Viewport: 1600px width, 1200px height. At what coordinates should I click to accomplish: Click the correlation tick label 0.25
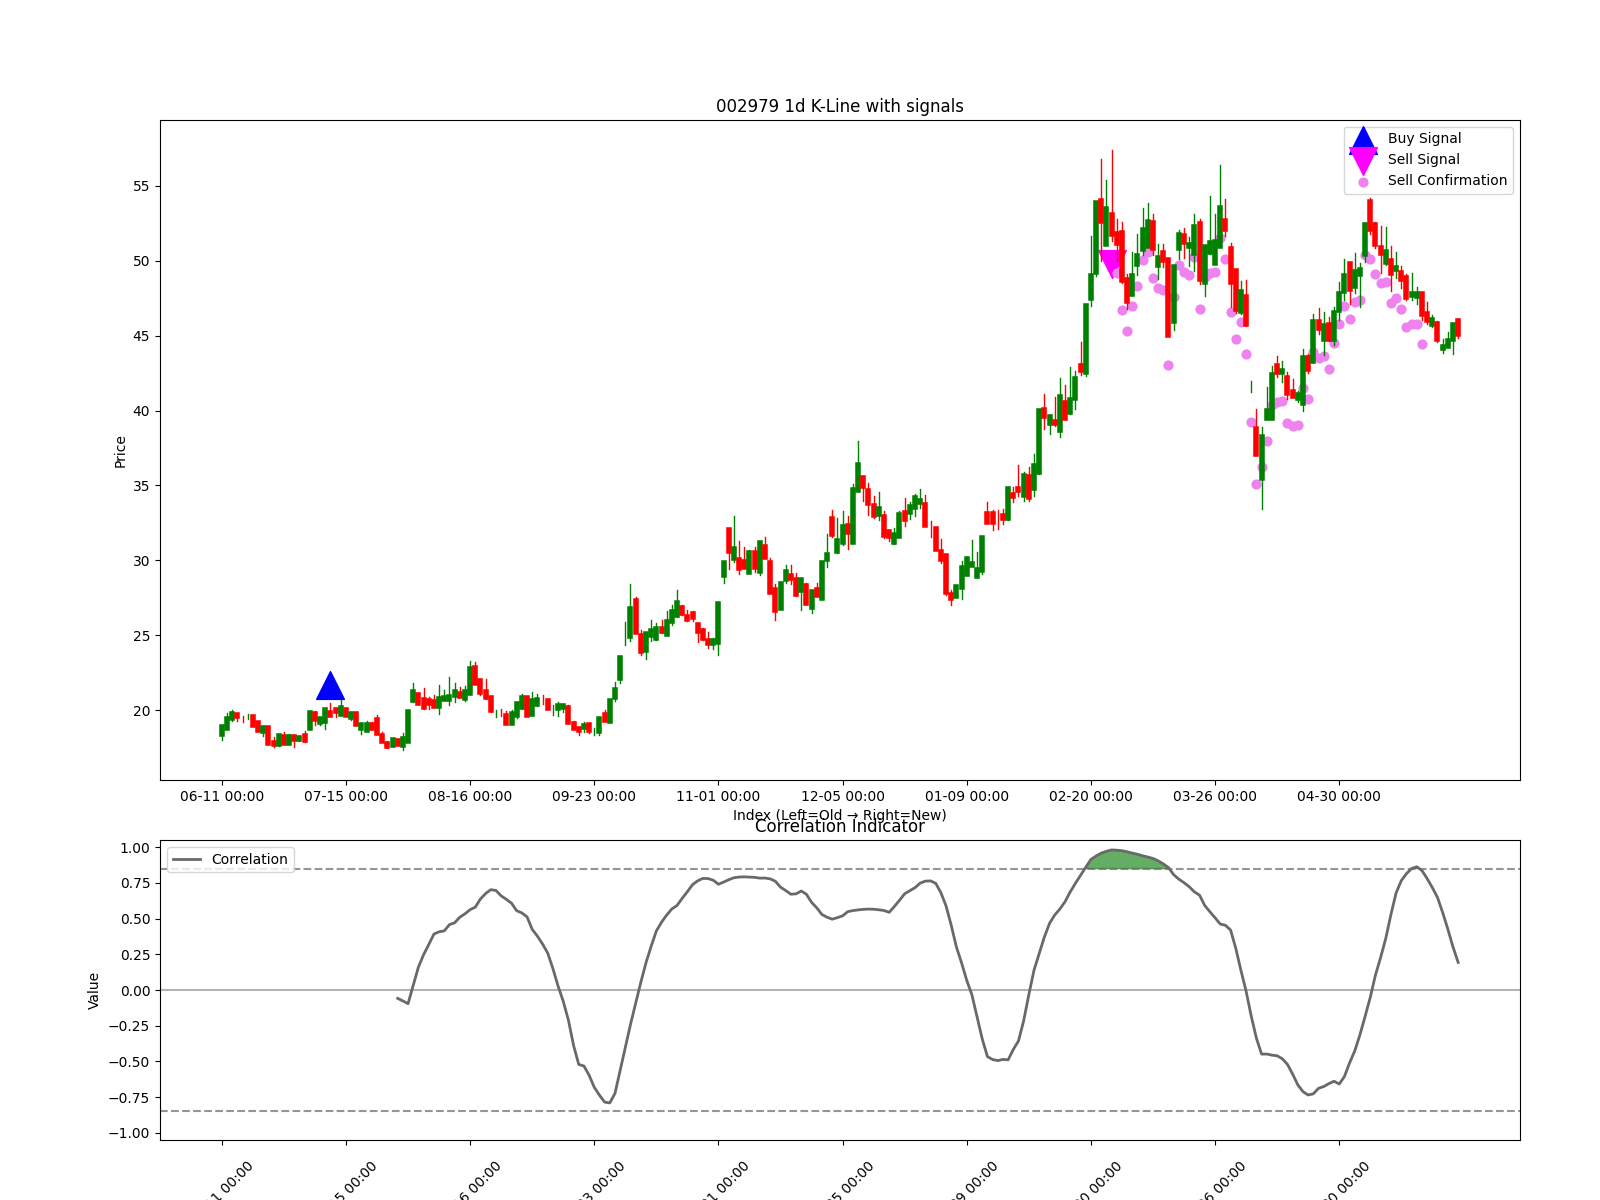[134, 955]
